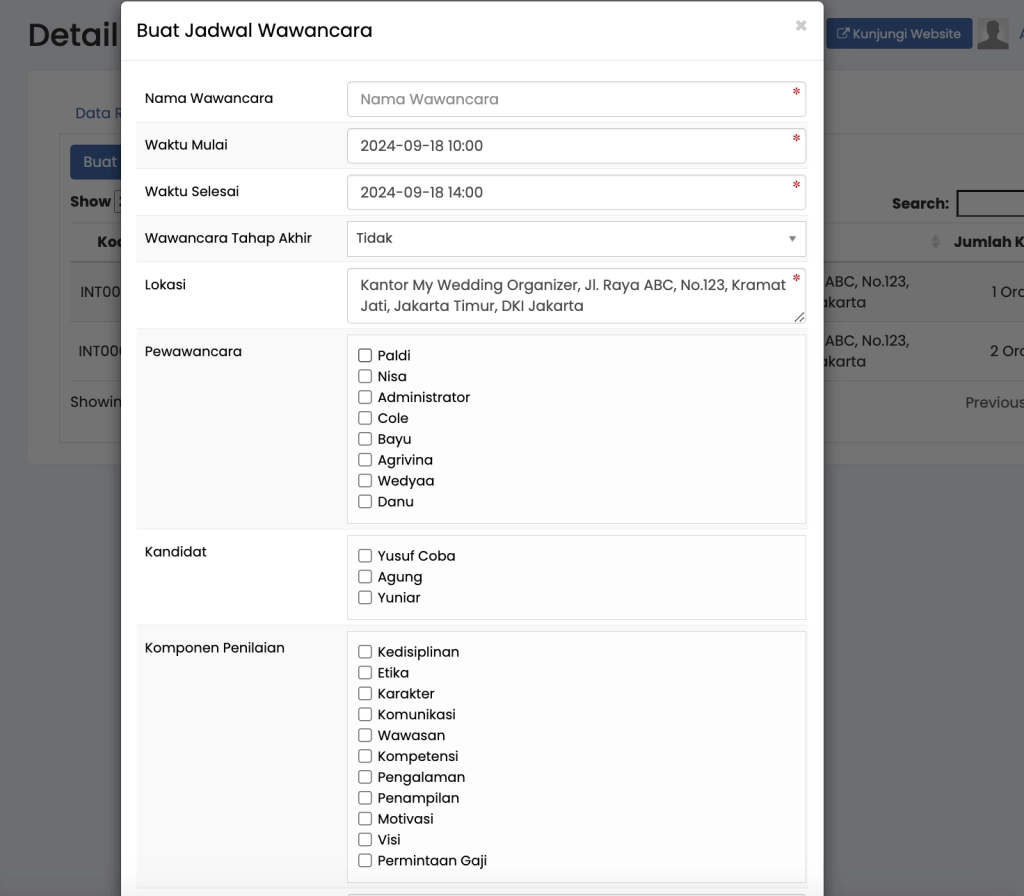The width and height of the screenshot is (1024, 896).
Task: Click the resize handle of the Lokasi textarea
Action: [800, 319]
